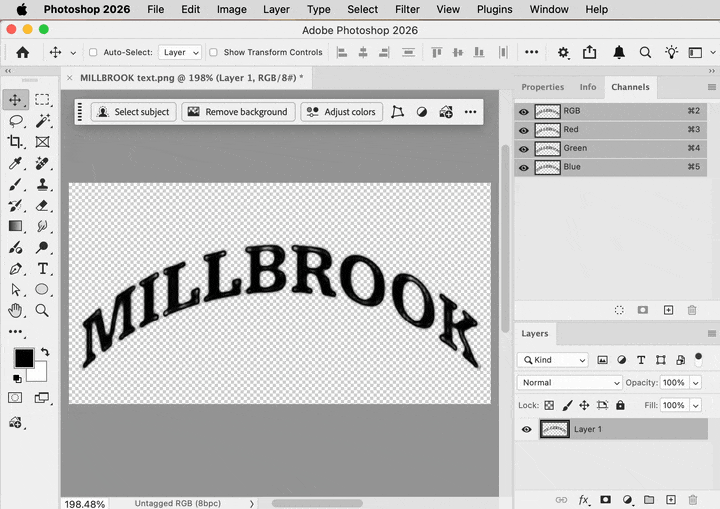Open the notifications bell icon
This screenshot has height=509, width=720.
pos(619,52)
